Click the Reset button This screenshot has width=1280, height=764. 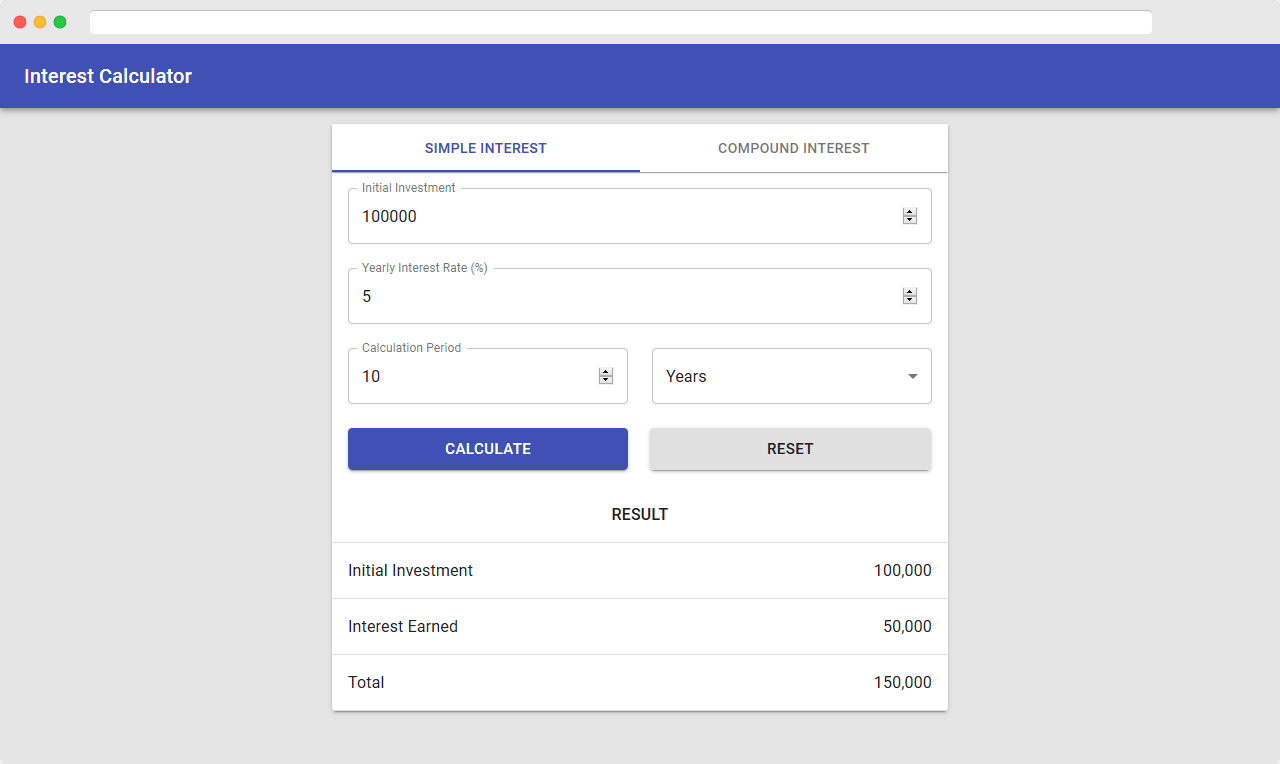pos(790,449)
